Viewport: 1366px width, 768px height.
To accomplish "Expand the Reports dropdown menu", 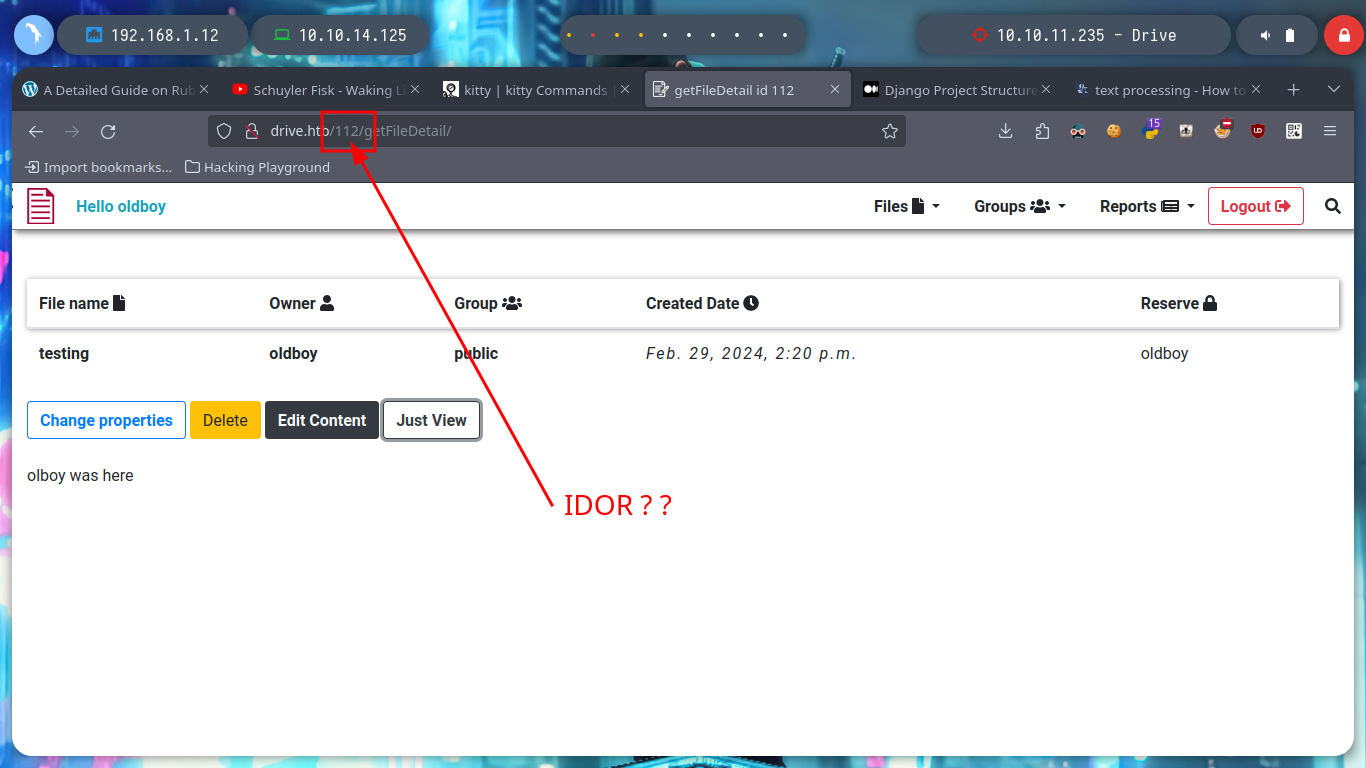I will (1146, 206).
